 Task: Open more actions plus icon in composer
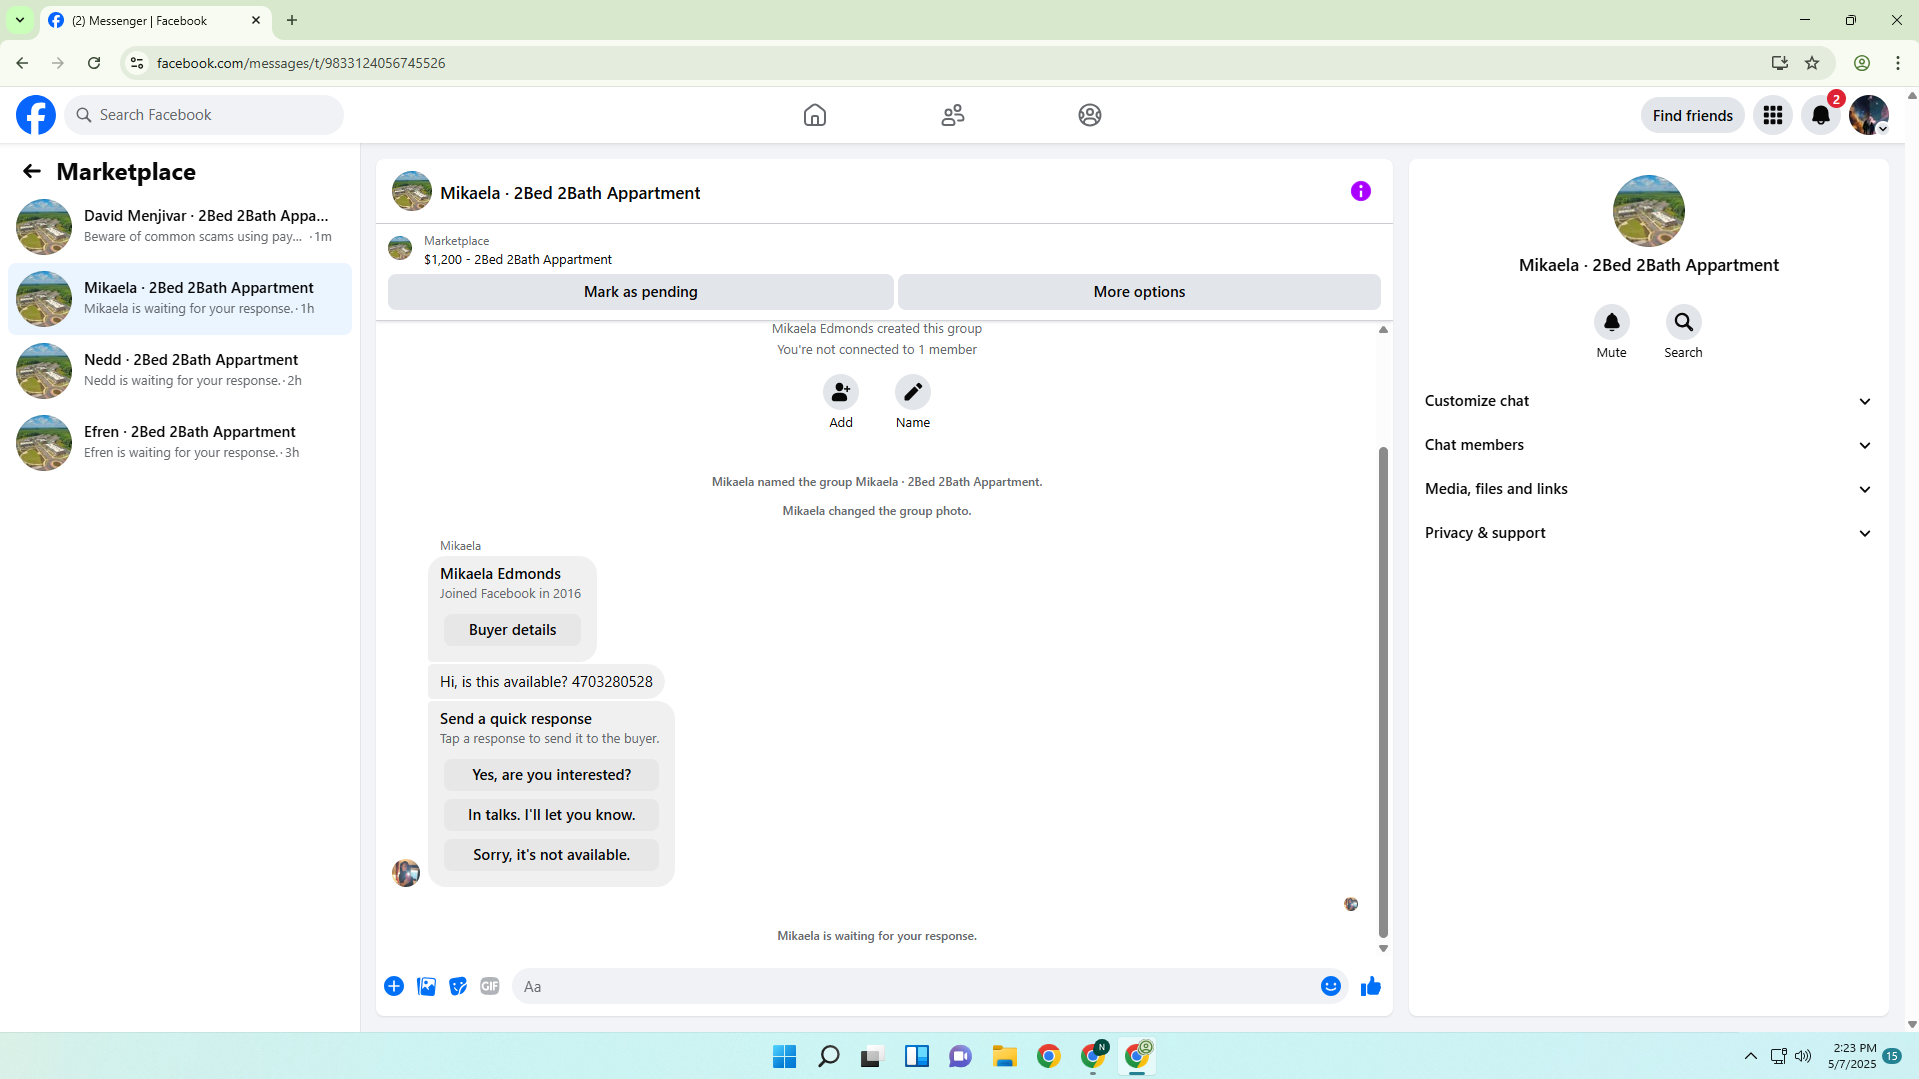click(x=394, y=986)
